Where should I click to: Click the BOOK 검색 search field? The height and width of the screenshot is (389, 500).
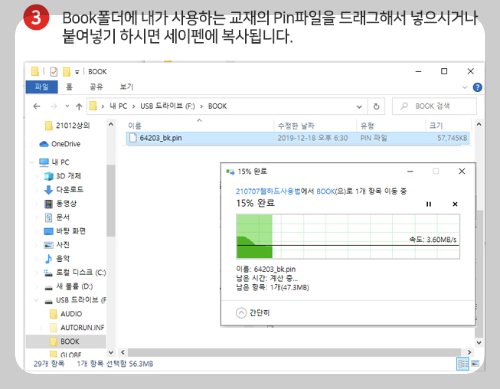click(x=434, y=106)
